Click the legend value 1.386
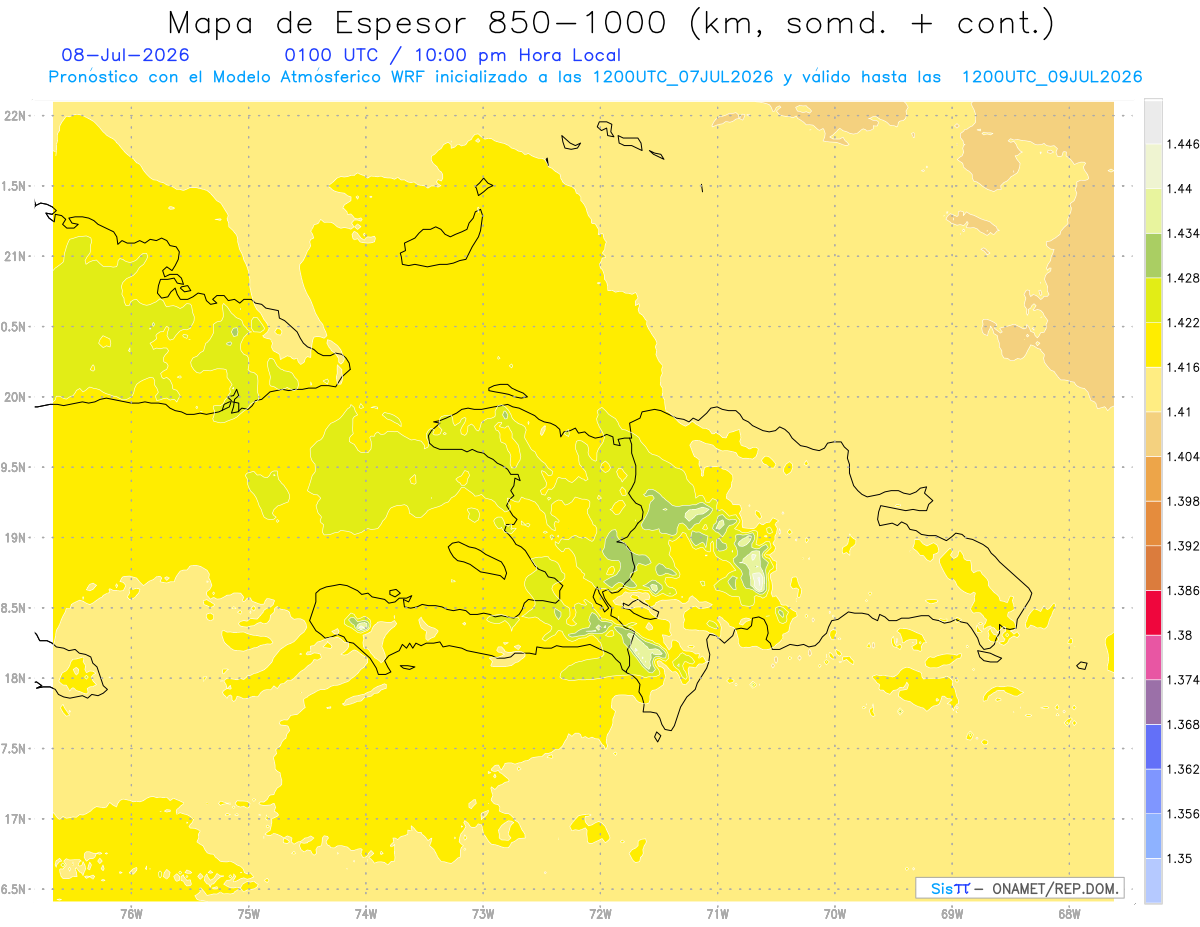Viewport: 1200px width, 927px height. [x=1183, y=591]
